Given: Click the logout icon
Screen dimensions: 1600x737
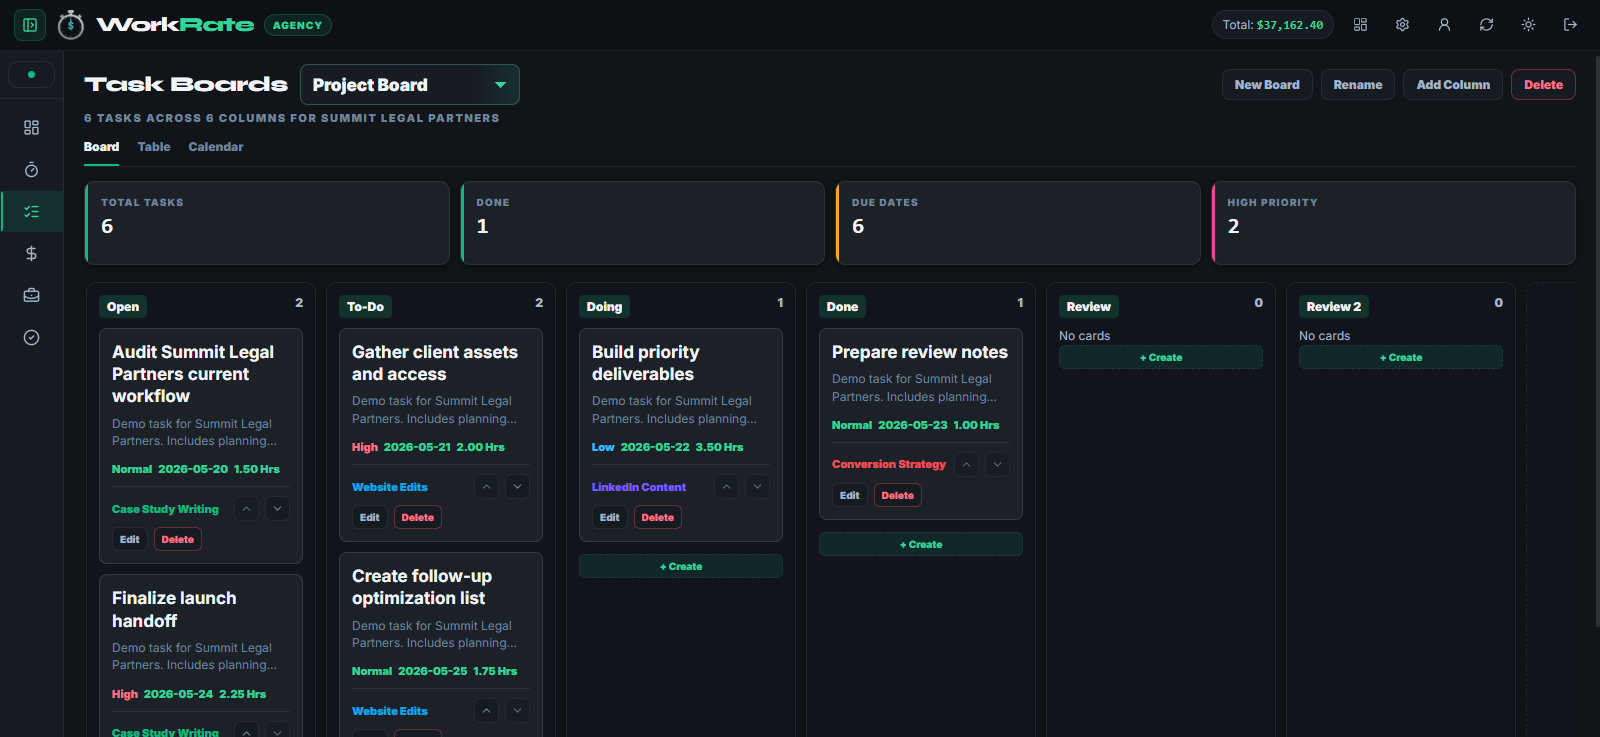Looking at the screenshot, I should [x=1570, y=25].
